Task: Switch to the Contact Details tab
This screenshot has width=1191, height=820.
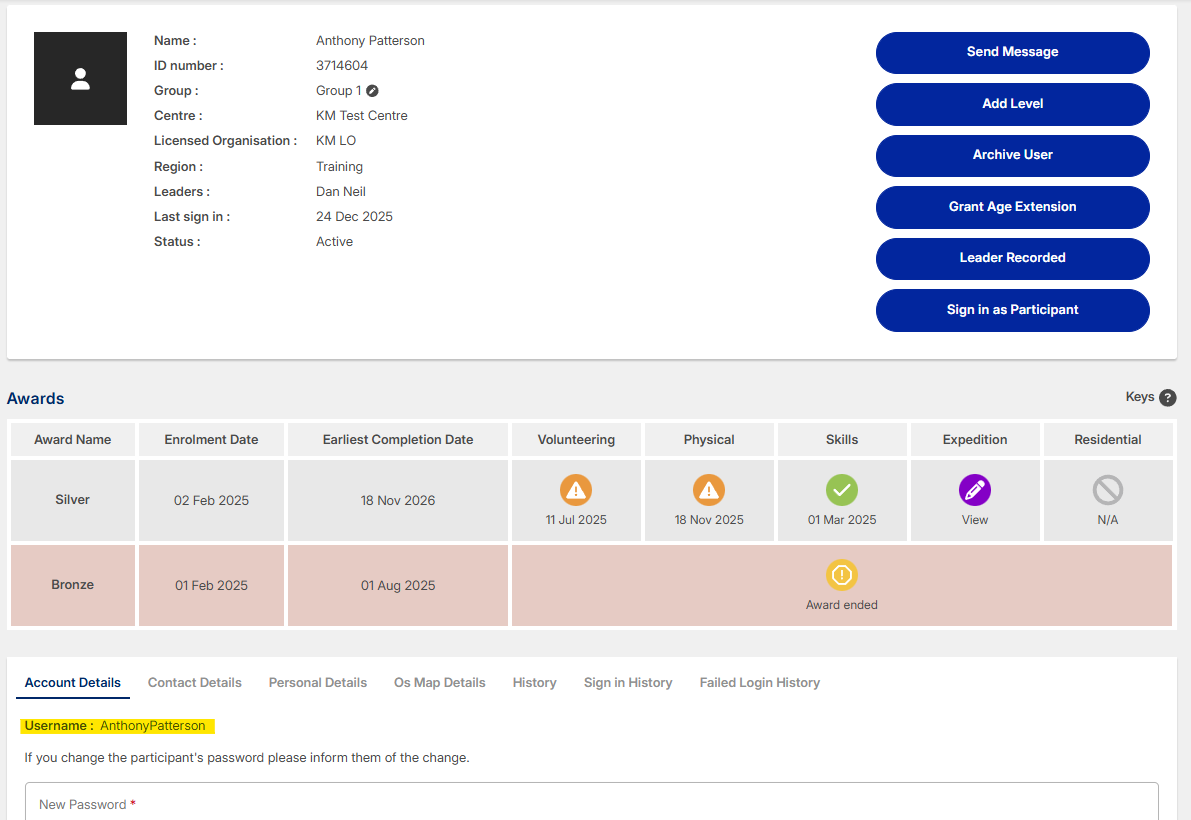Action: click(x=195, y=683)
